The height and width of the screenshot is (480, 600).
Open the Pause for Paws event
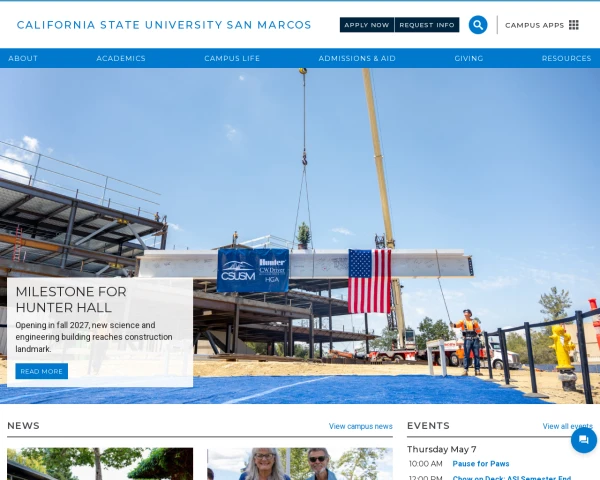tap(481, 464)
